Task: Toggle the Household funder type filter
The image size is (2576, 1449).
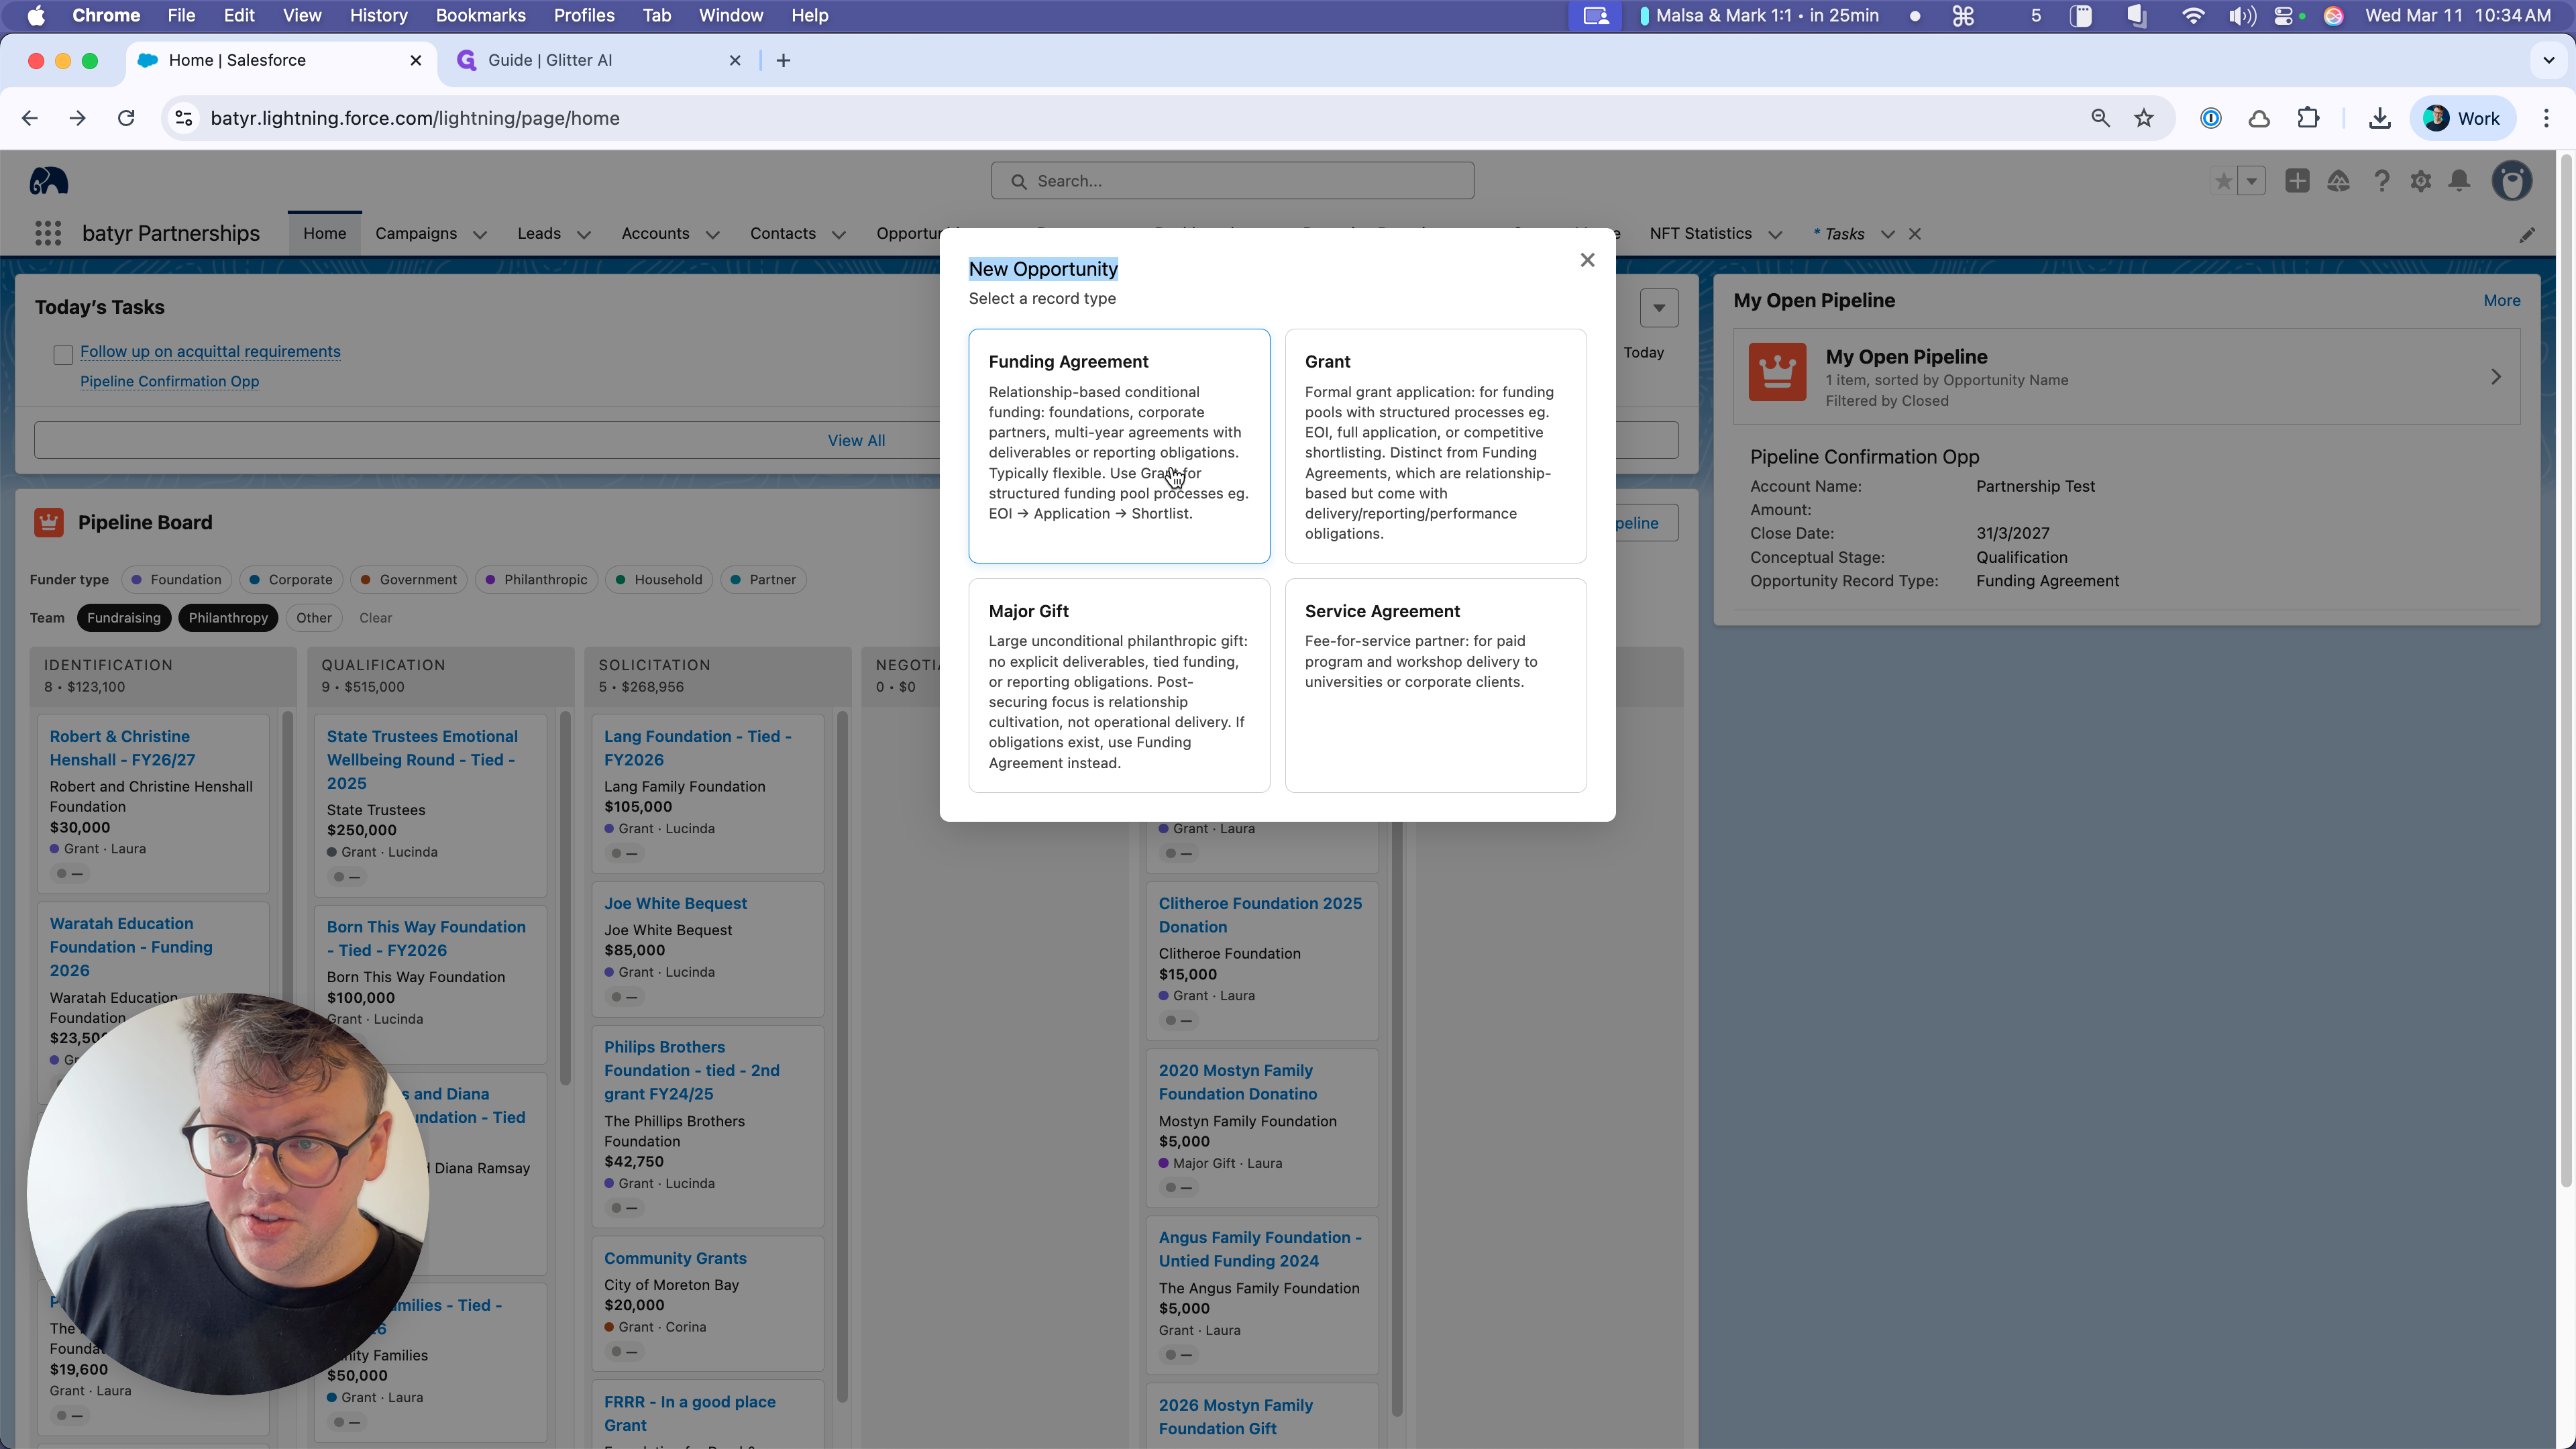Action: (x=659, y=580)
